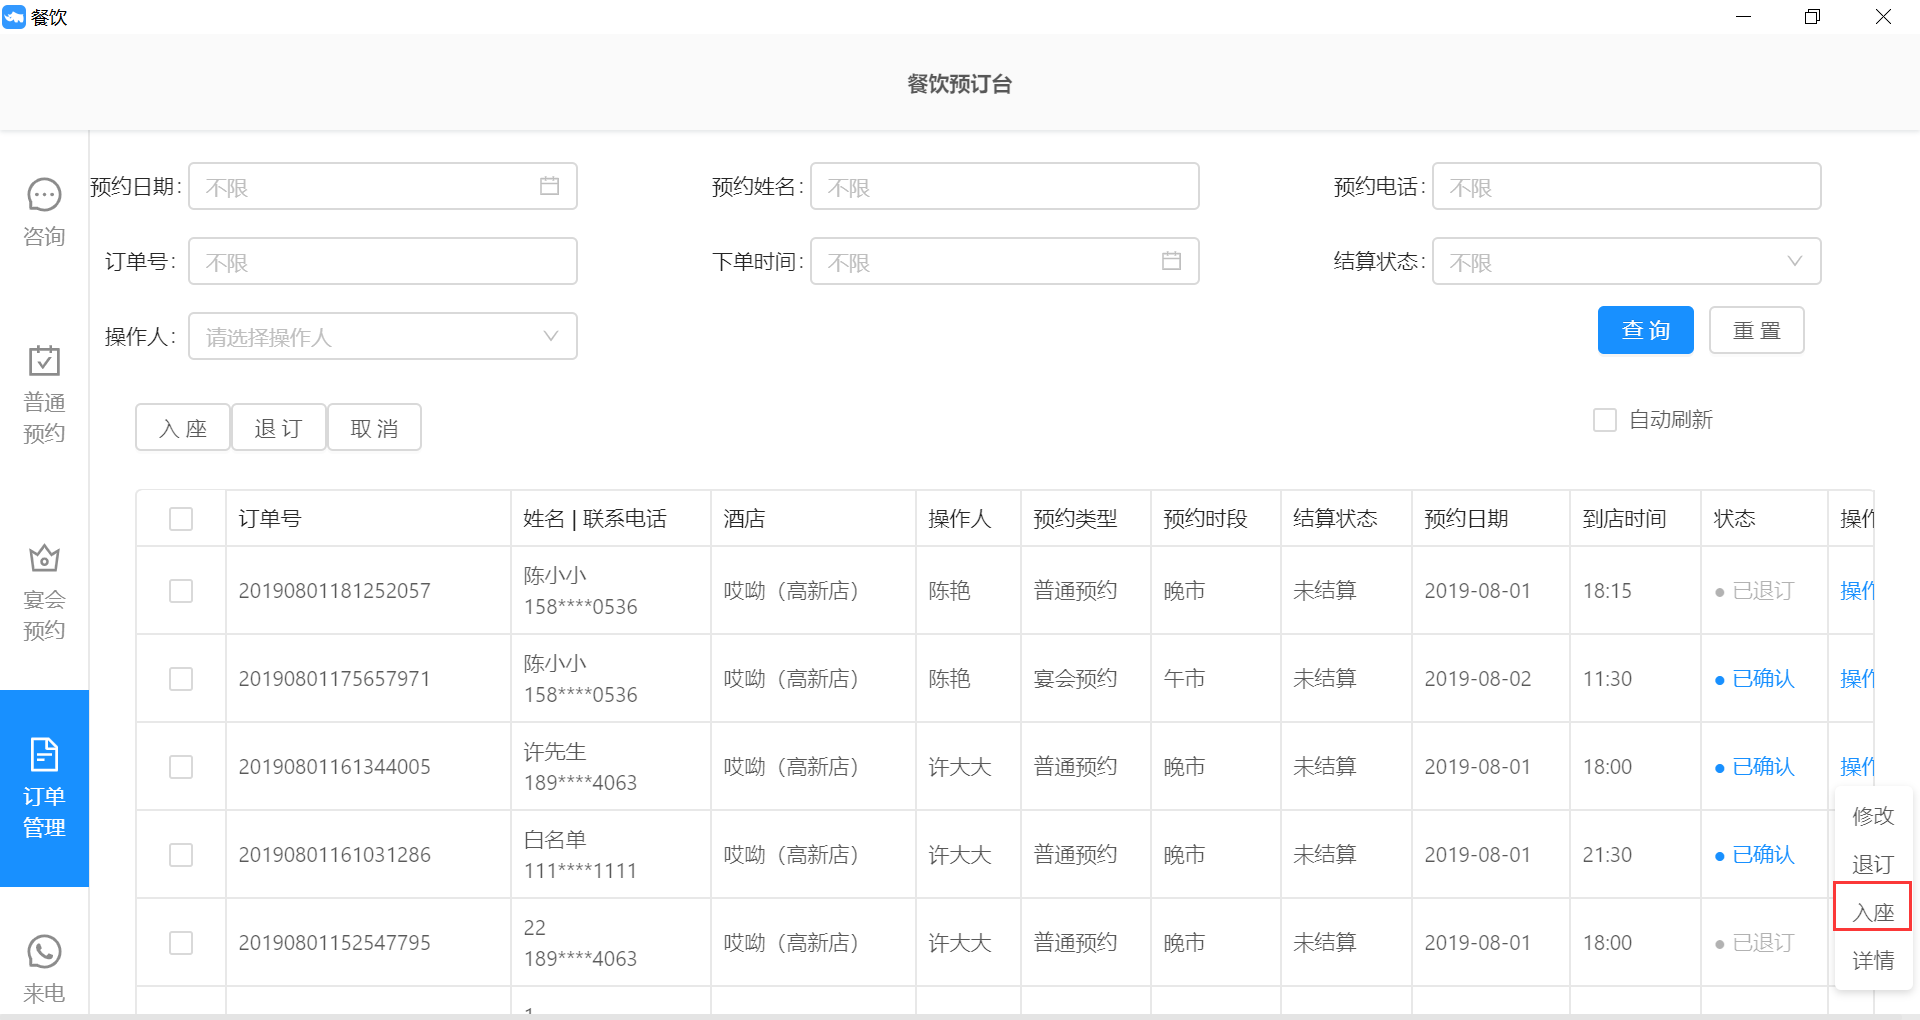Click the 餐饮 app logo icon
The image size is (1920, 1020).
(x=14, y=17)
